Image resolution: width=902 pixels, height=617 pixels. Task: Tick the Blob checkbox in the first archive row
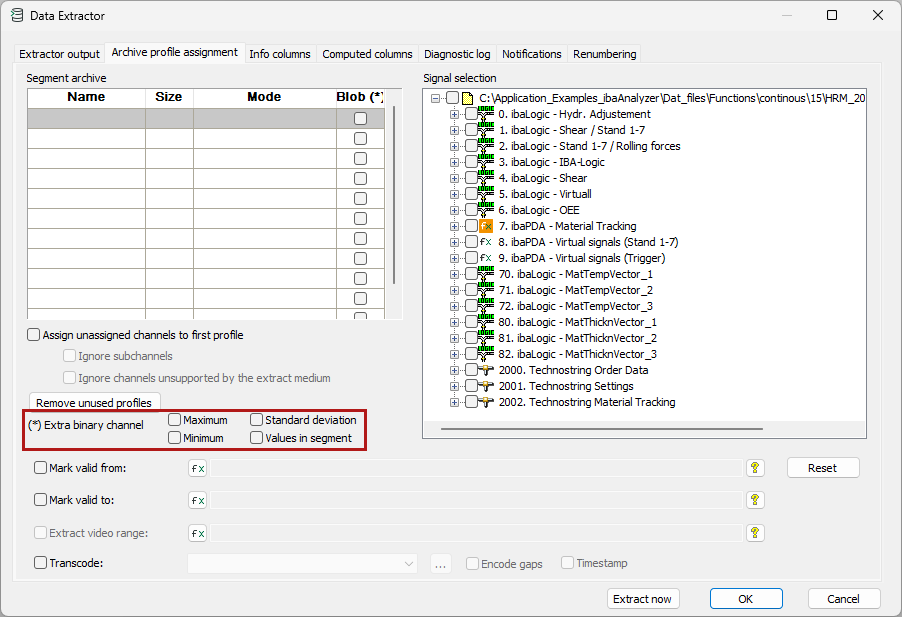(361, 118)
